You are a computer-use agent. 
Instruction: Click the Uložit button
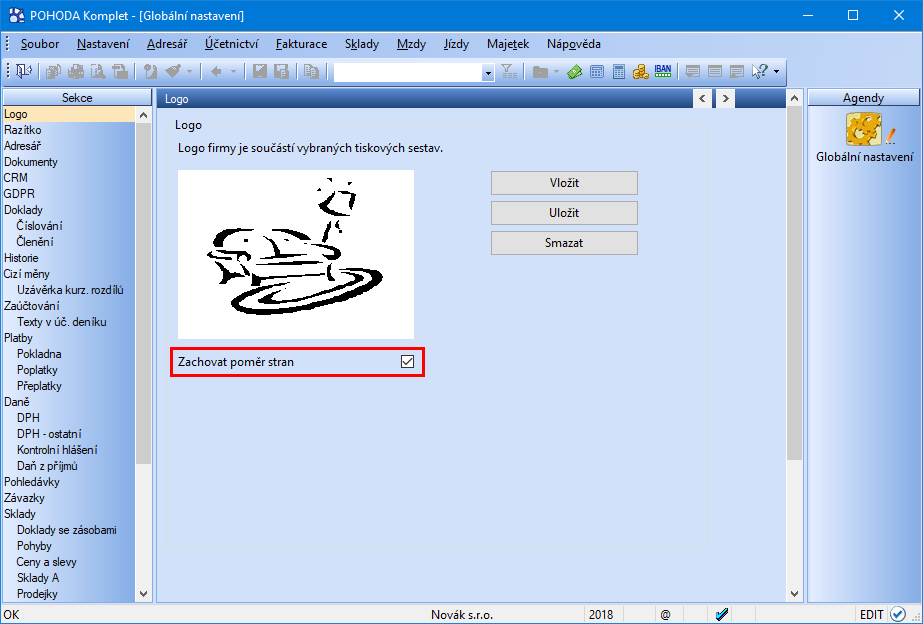point(565,213)
